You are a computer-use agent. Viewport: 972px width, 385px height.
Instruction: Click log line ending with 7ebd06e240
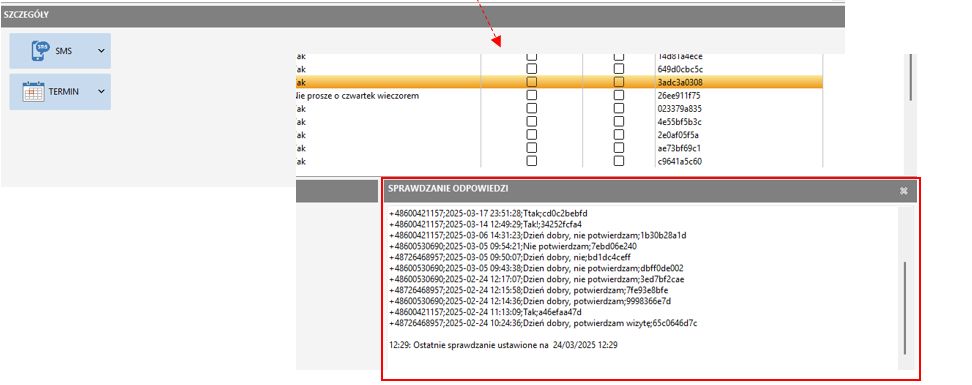[x=513, y=246]
